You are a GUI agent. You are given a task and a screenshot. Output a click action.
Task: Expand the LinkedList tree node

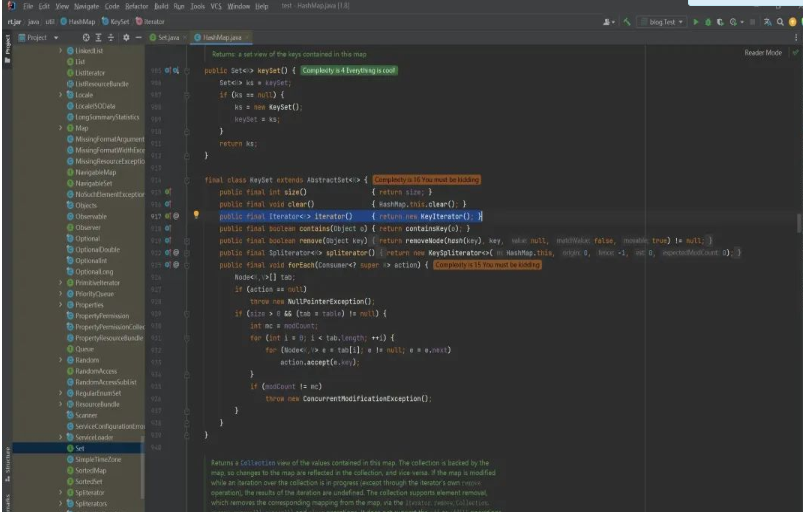(60, 51)
